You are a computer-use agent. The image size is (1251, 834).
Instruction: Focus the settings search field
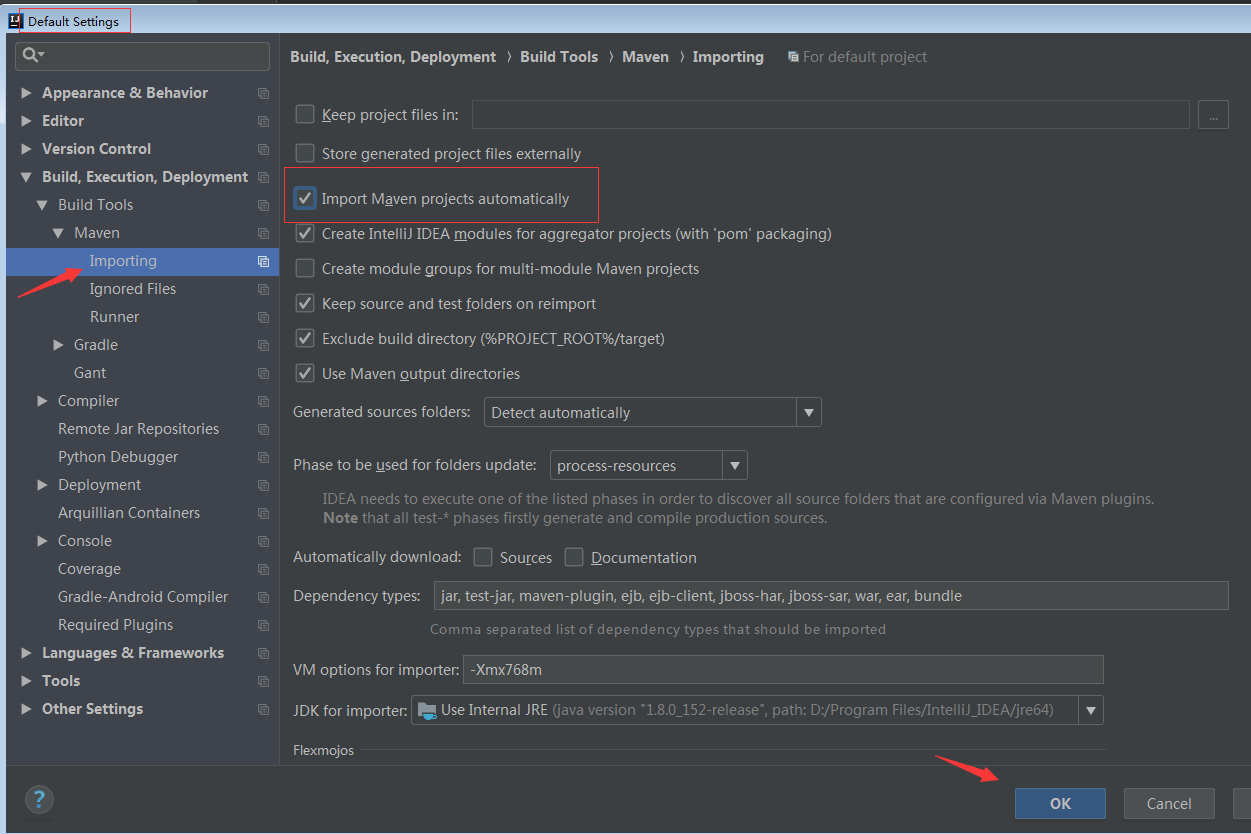142,56
